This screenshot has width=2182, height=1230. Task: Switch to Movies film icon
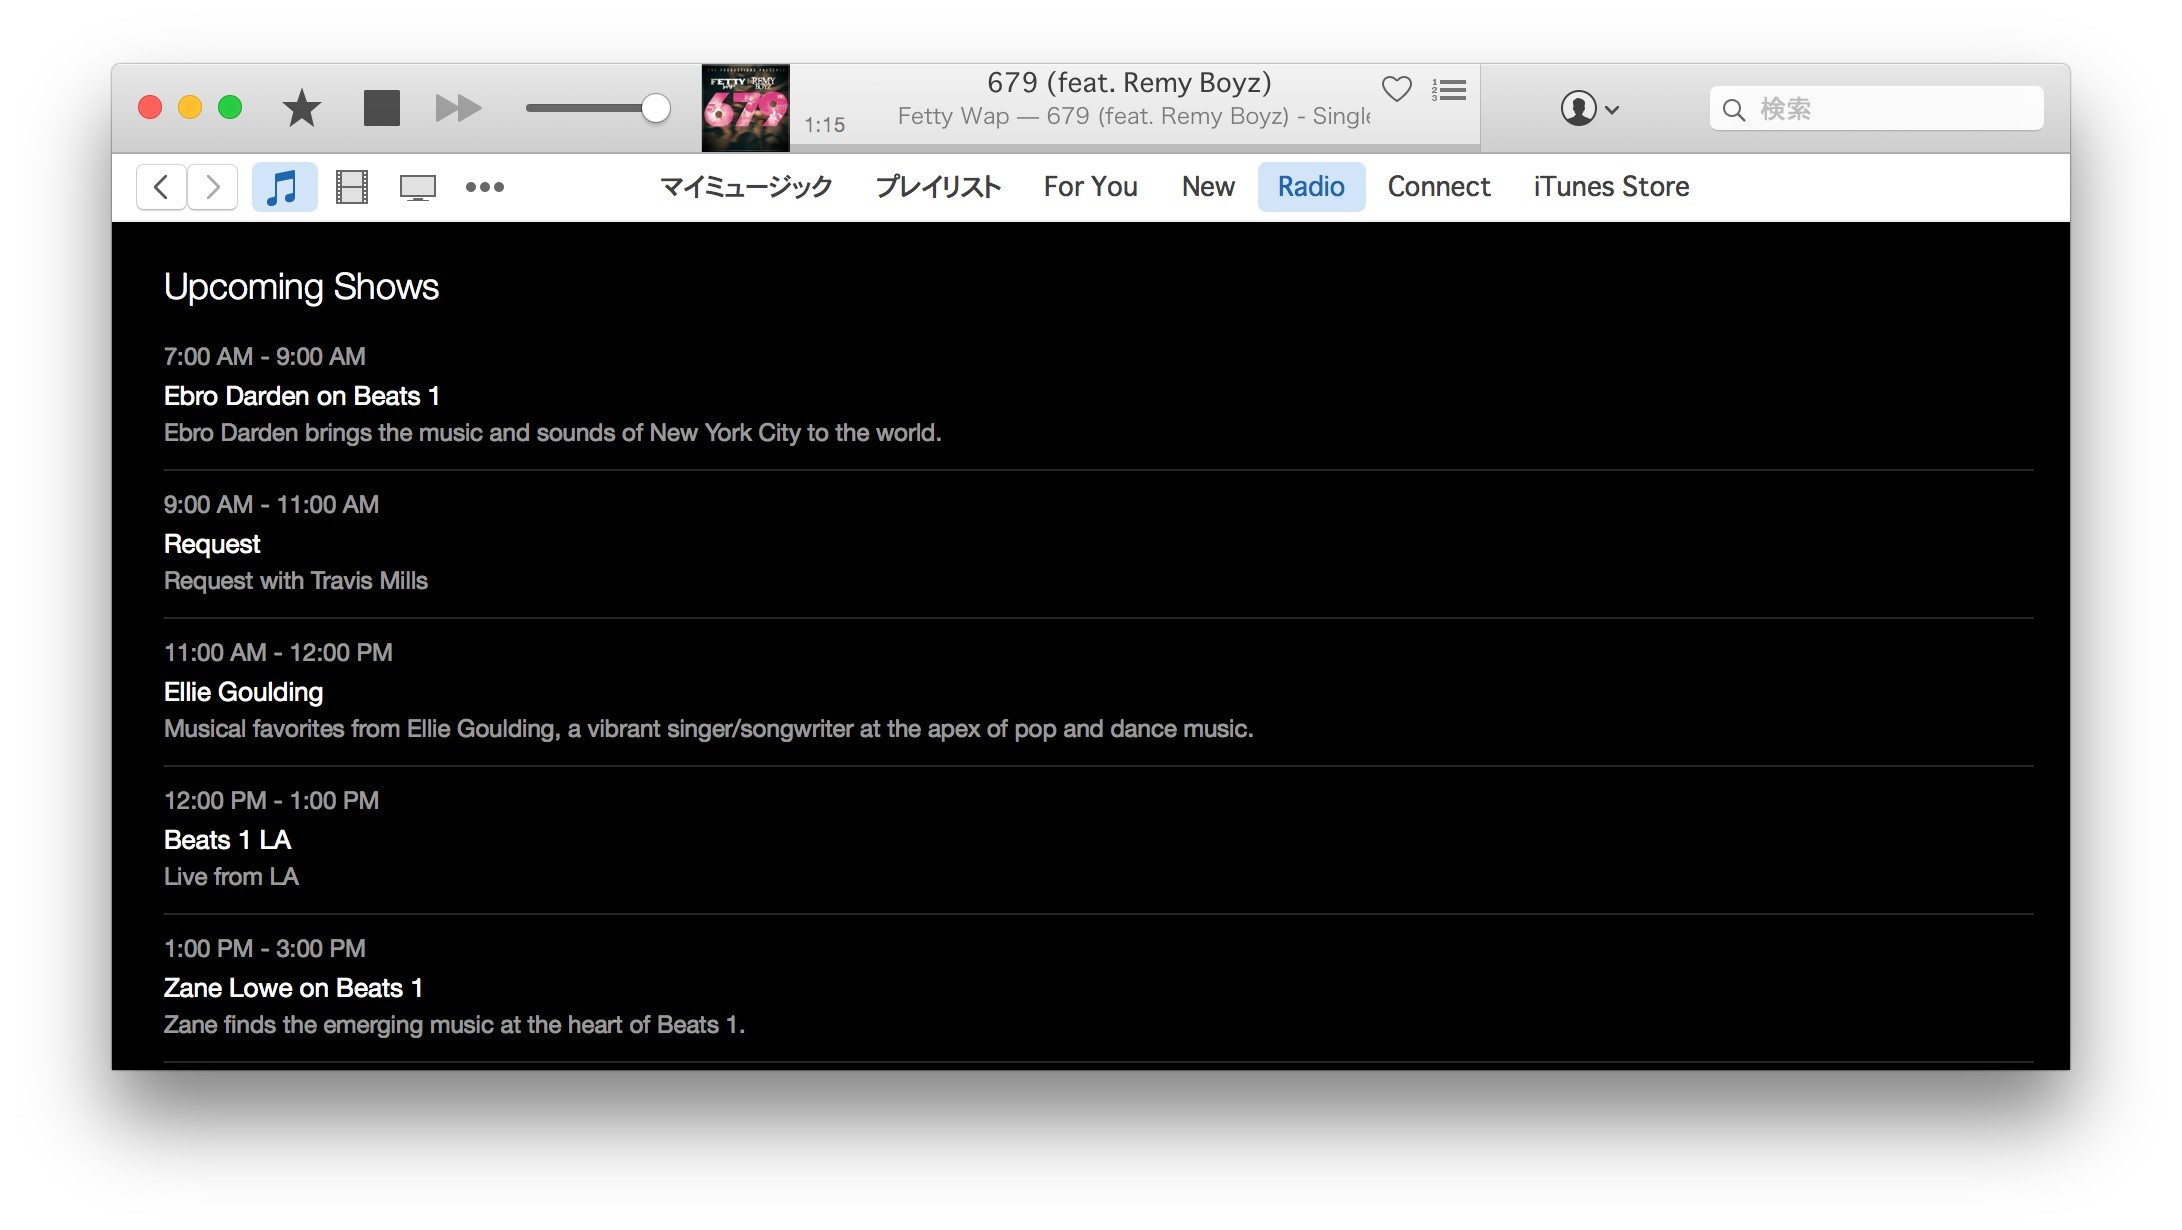pos(351,187)
